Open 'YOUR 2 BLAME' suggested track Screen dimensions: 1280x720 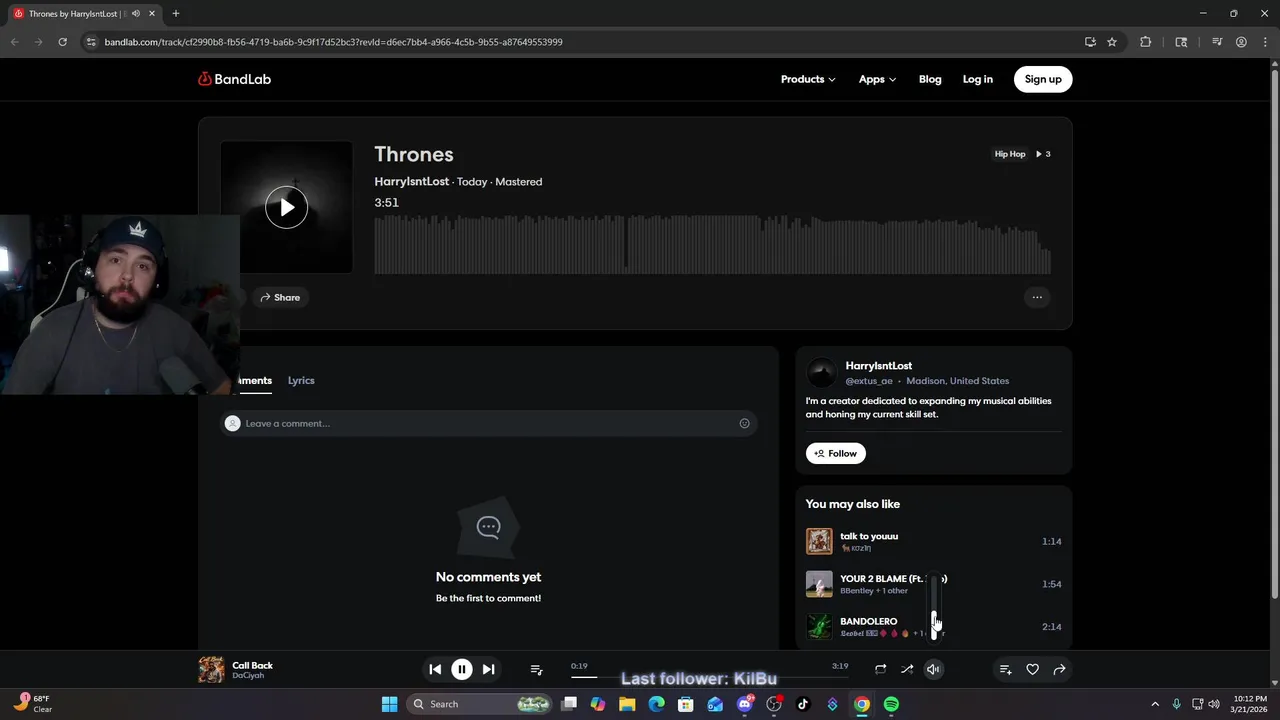tap(893, 578)
